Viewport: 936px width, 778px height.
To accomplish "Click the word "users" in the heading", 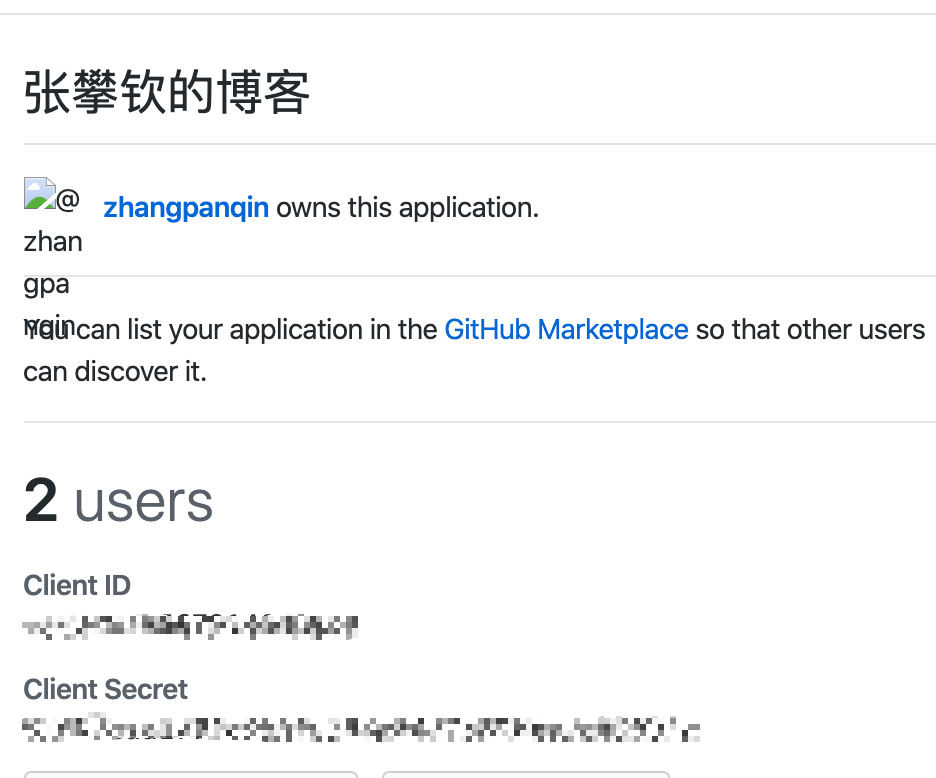I will 144,501.
